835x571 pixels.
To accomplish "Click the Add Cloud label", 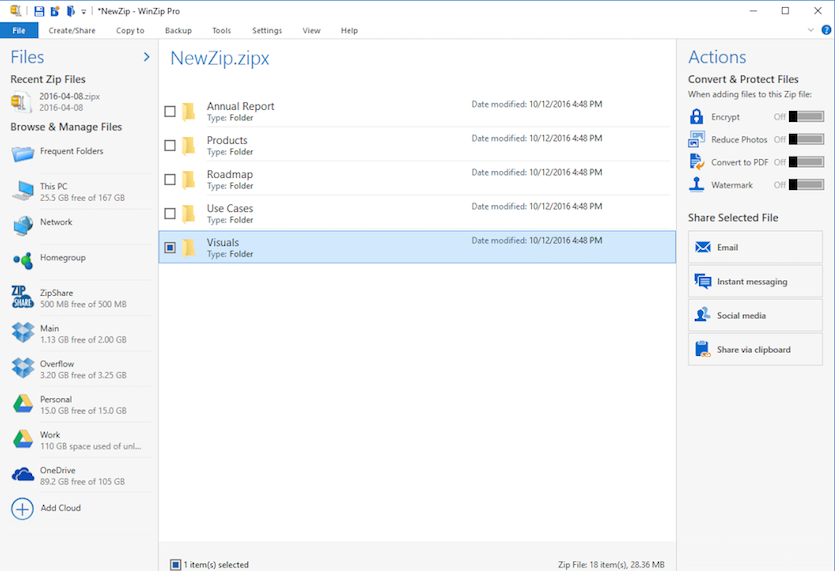I will coord(61,508).
